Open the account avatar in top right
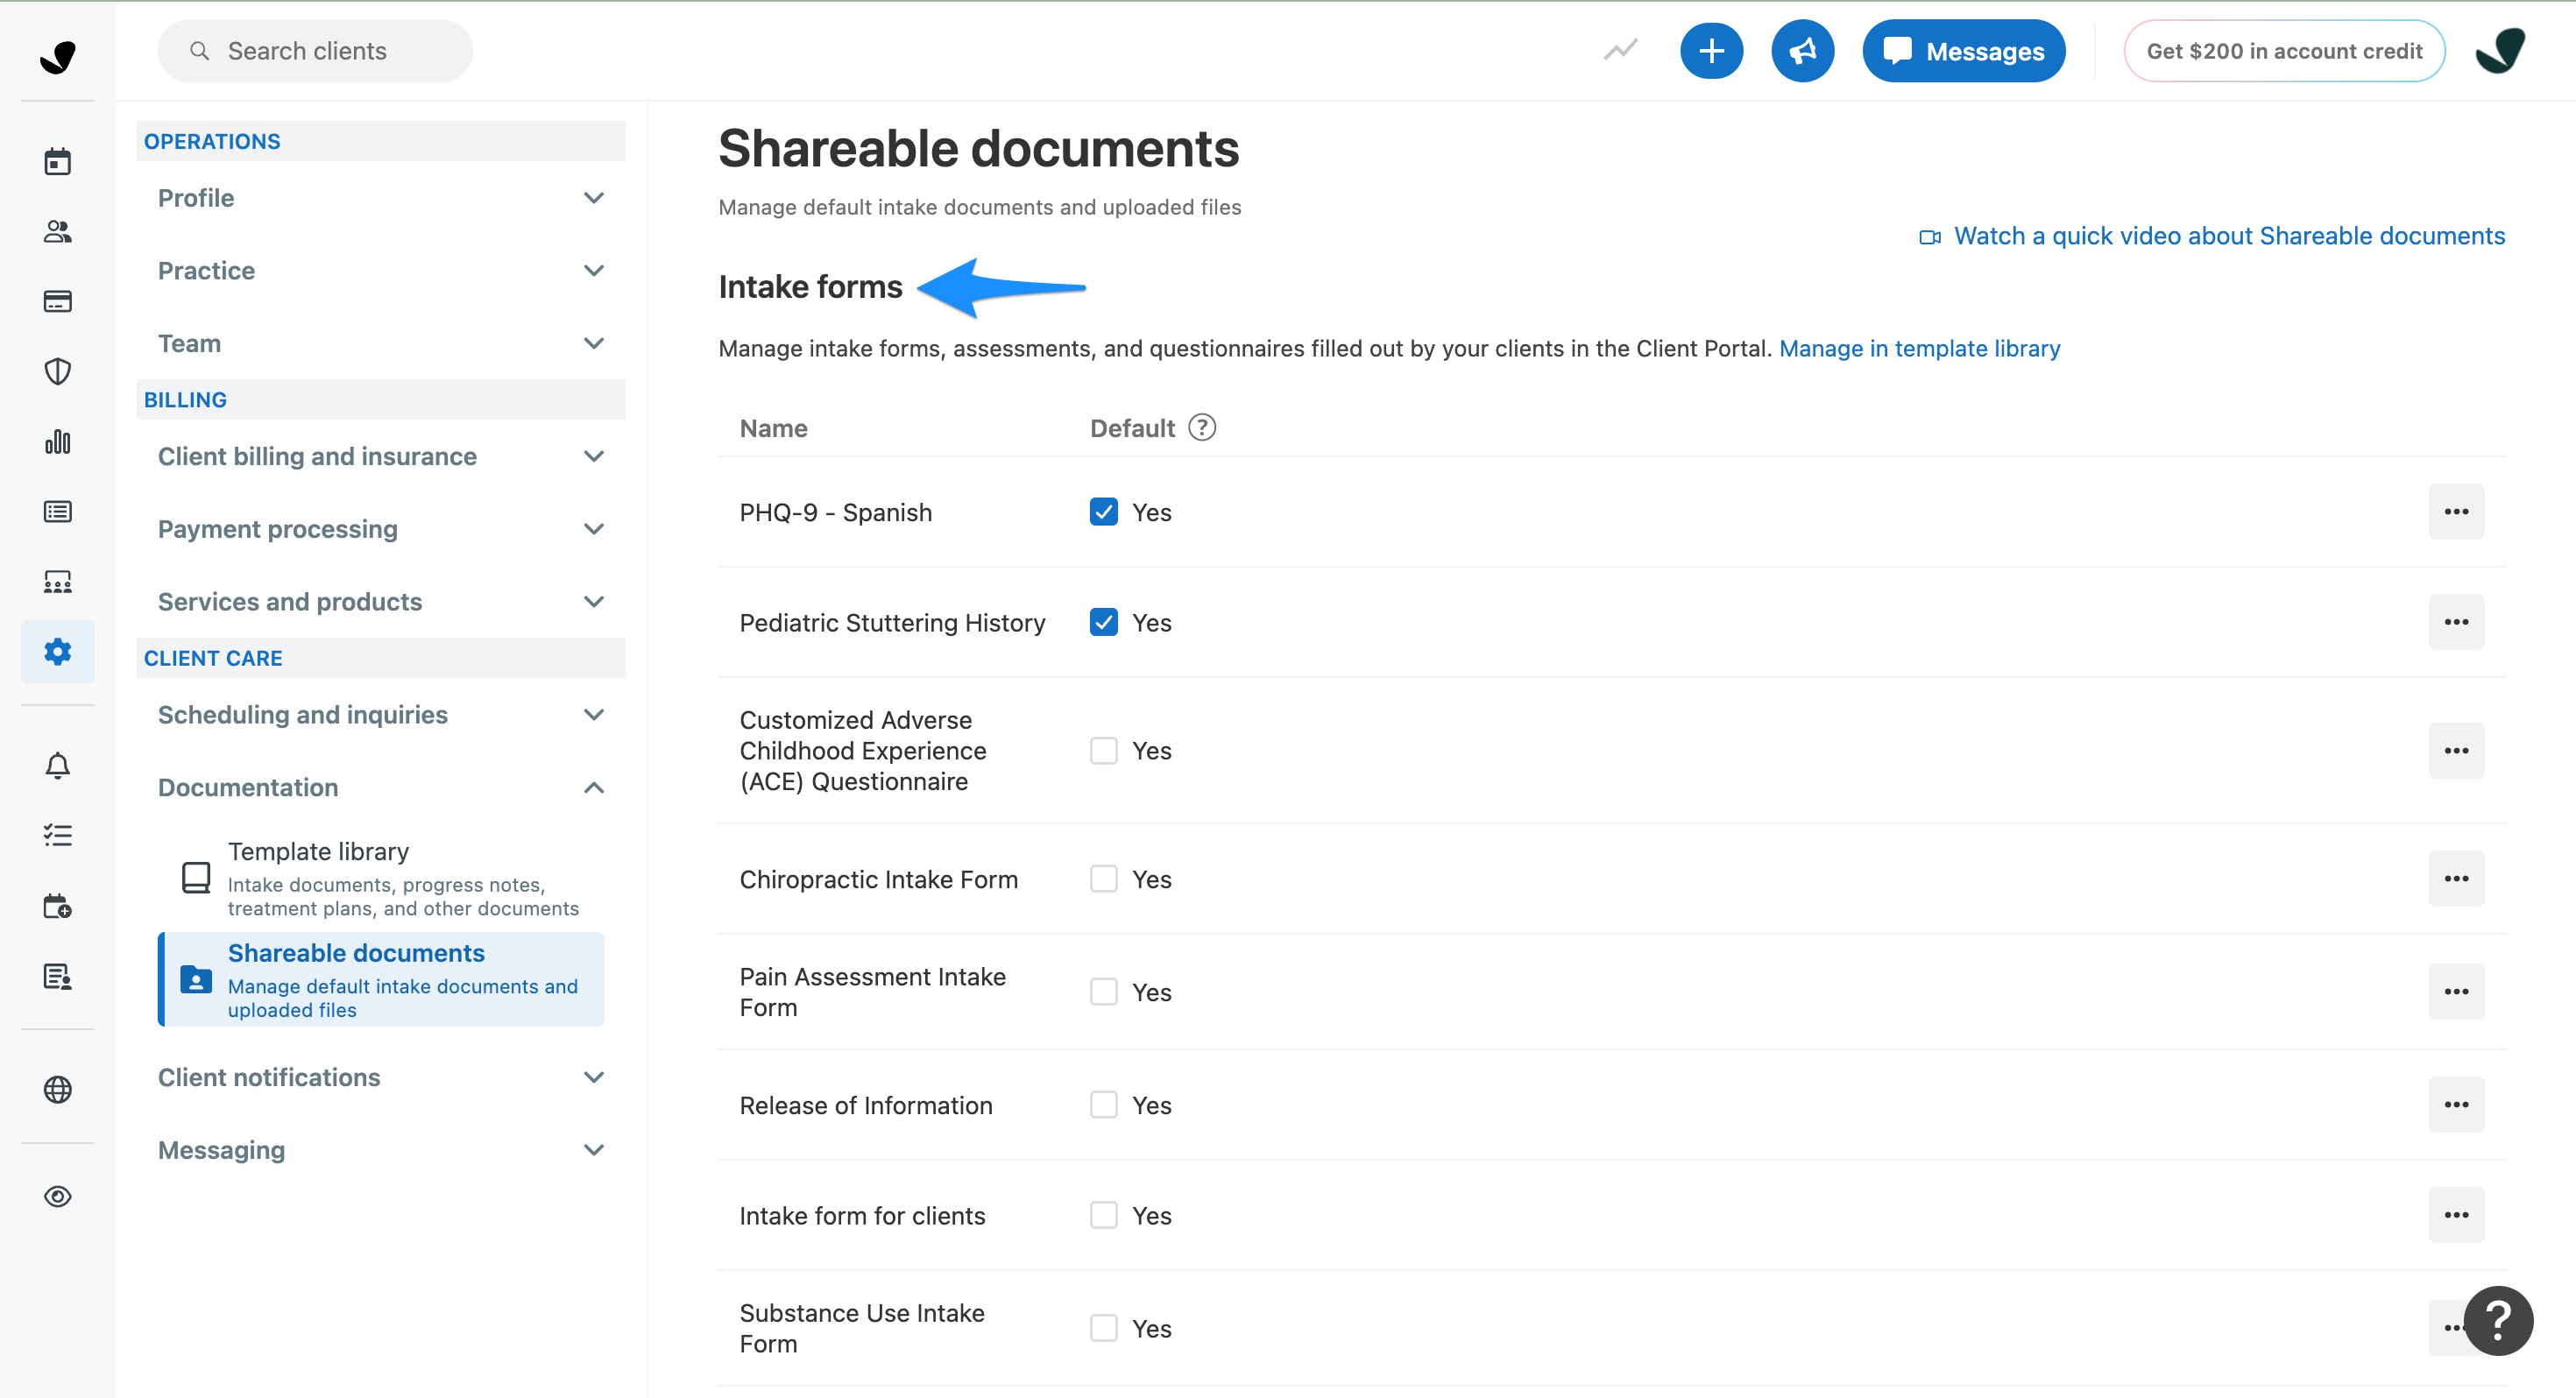 pos(2499,51)
